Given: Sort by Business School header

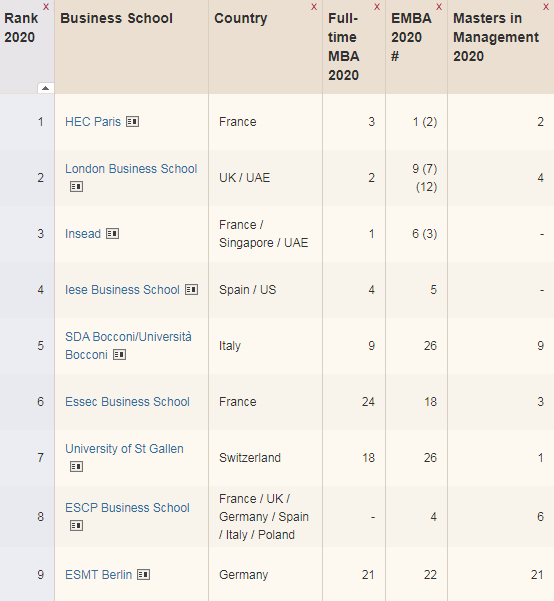Looking at the screenshot, I should coord(117,18).
